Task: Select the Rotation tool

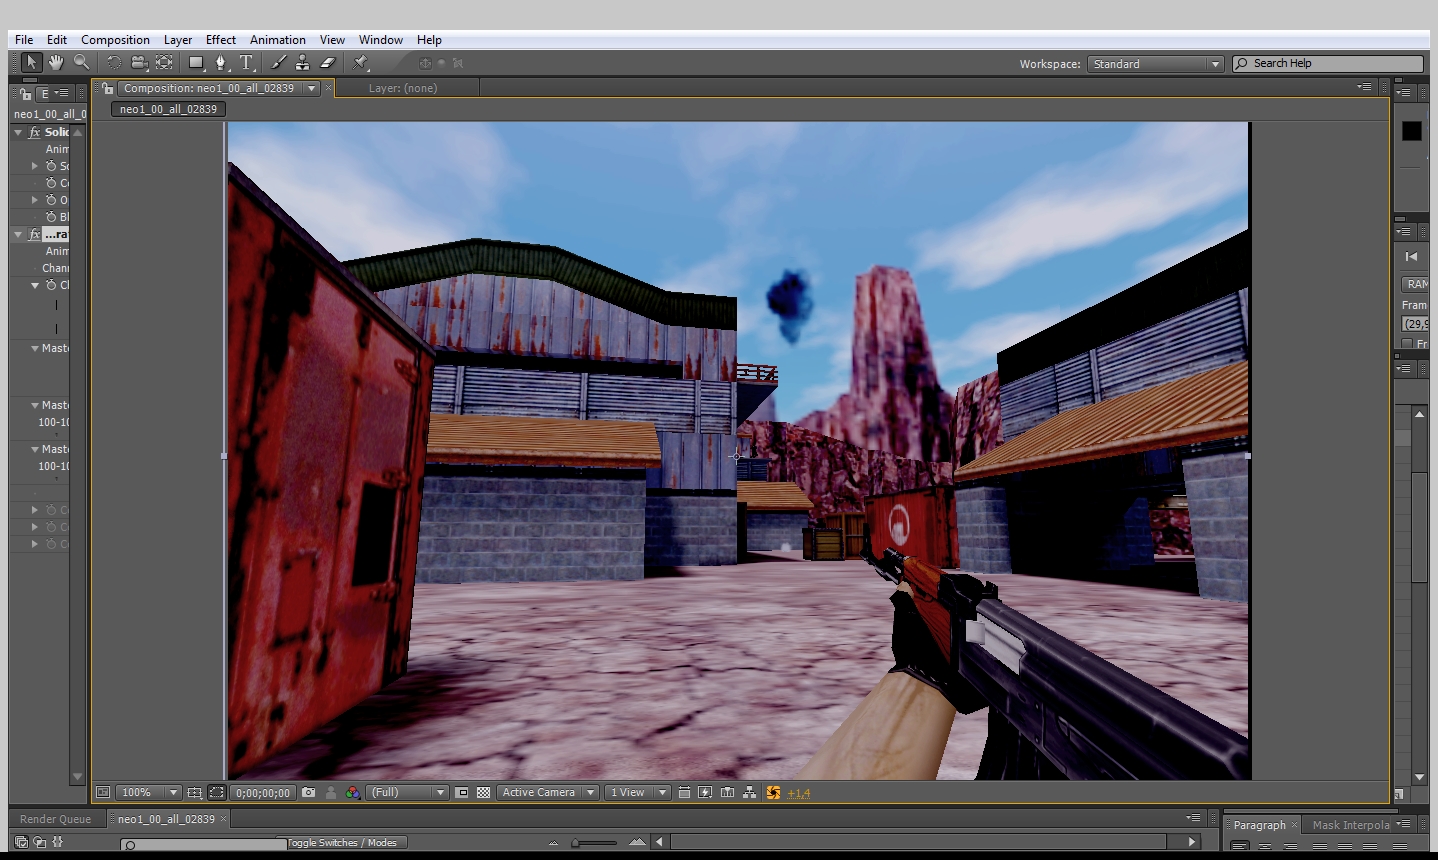Action: 114,62
